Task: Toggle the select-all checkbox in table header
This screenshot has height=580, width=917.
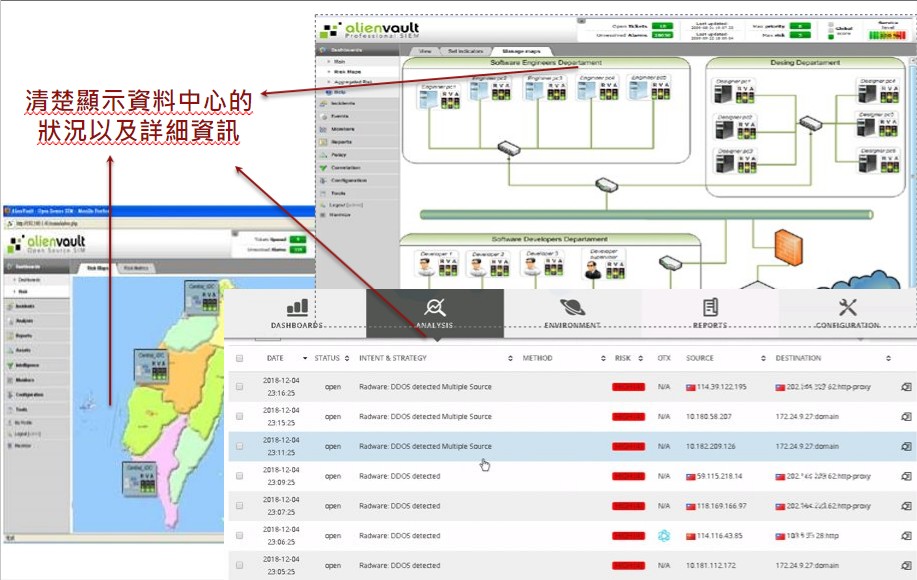Action: tap(239, 358)
